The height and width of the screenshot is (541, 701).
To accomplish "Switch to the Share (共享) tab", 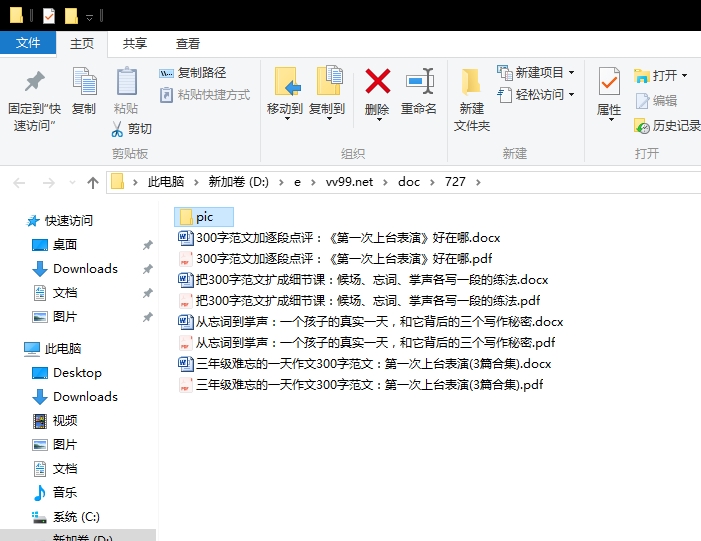I will tap(135, 43).
